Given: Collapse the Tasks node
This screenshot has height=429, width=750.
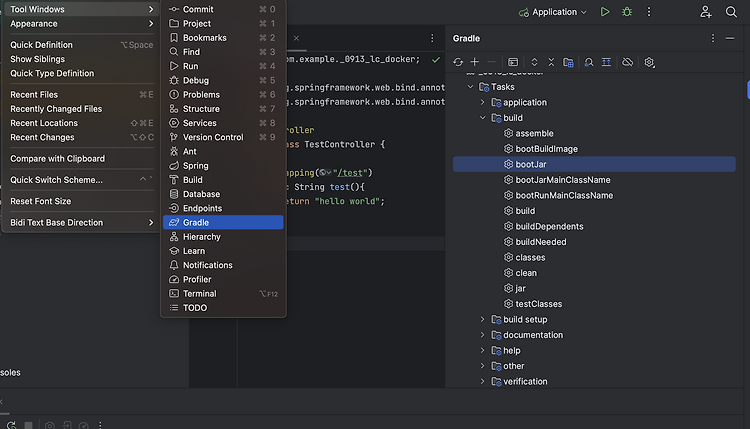Looking at the screenshot, I should 471,87.
